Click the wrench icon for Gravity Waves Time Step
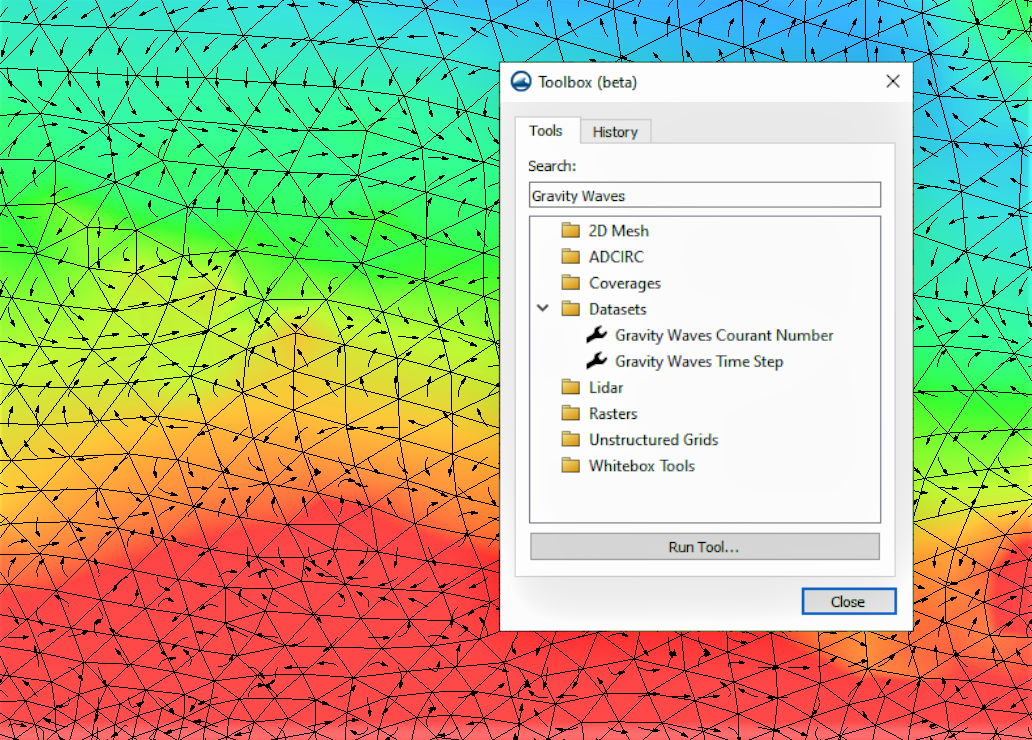Screen dimensions: 1032x740 click(595, 361)
